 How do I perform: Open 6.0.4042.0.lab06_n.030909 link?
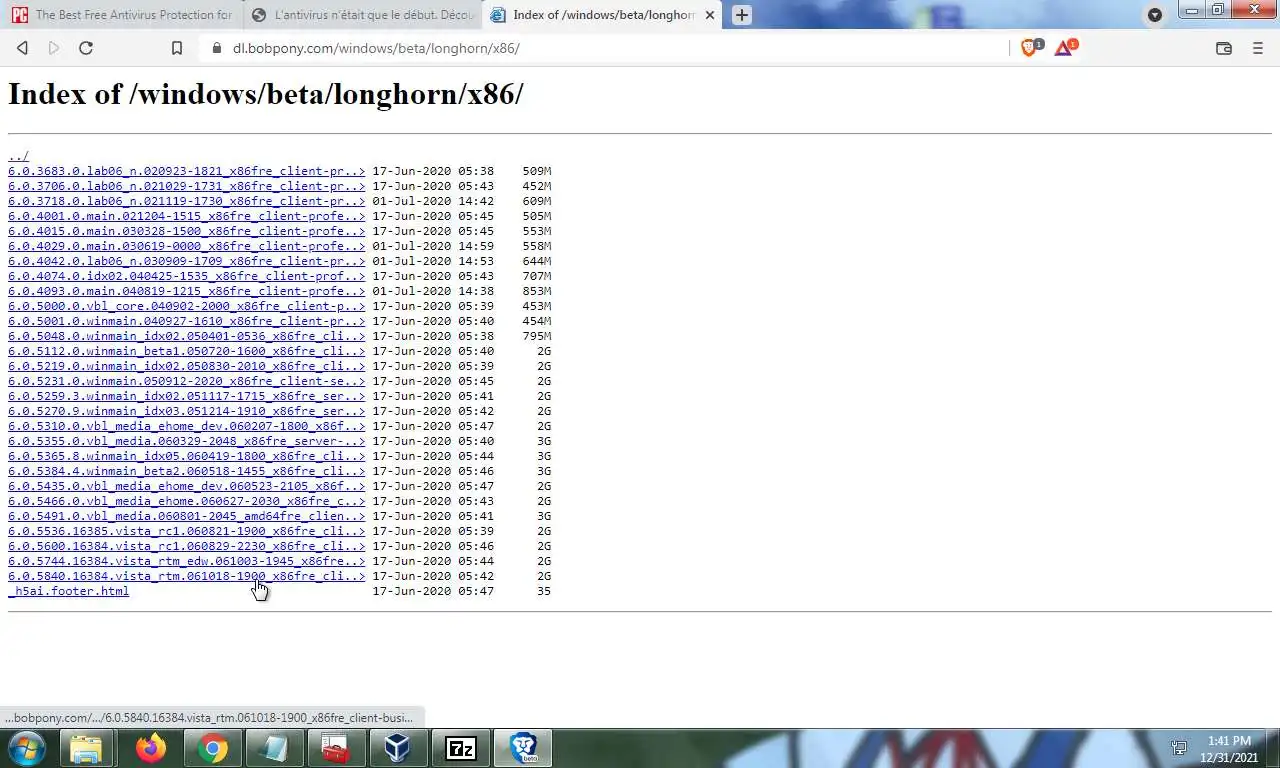click(x=187, y=261)
